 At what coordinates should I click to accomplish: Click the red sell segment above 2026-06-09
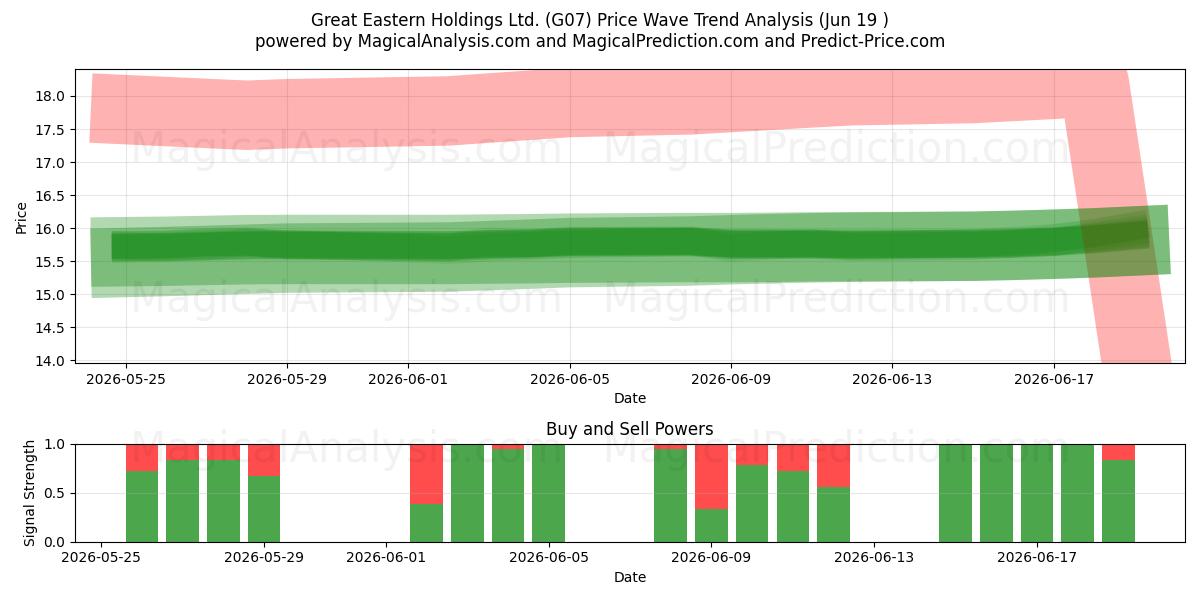coord(711,477)
